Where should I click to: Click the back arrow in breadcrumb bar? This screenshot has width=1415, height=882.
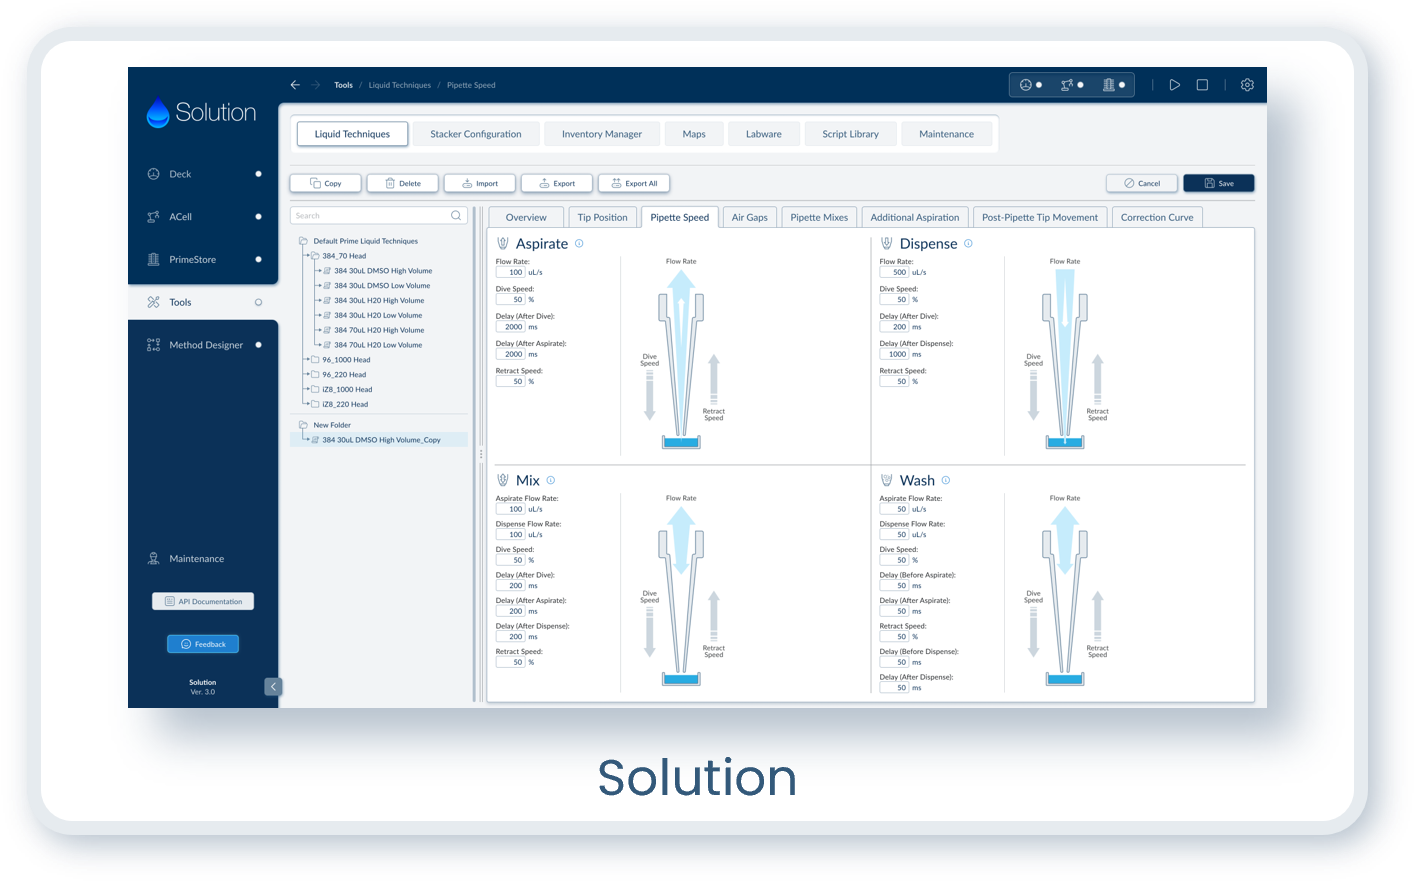pos(295,85)
